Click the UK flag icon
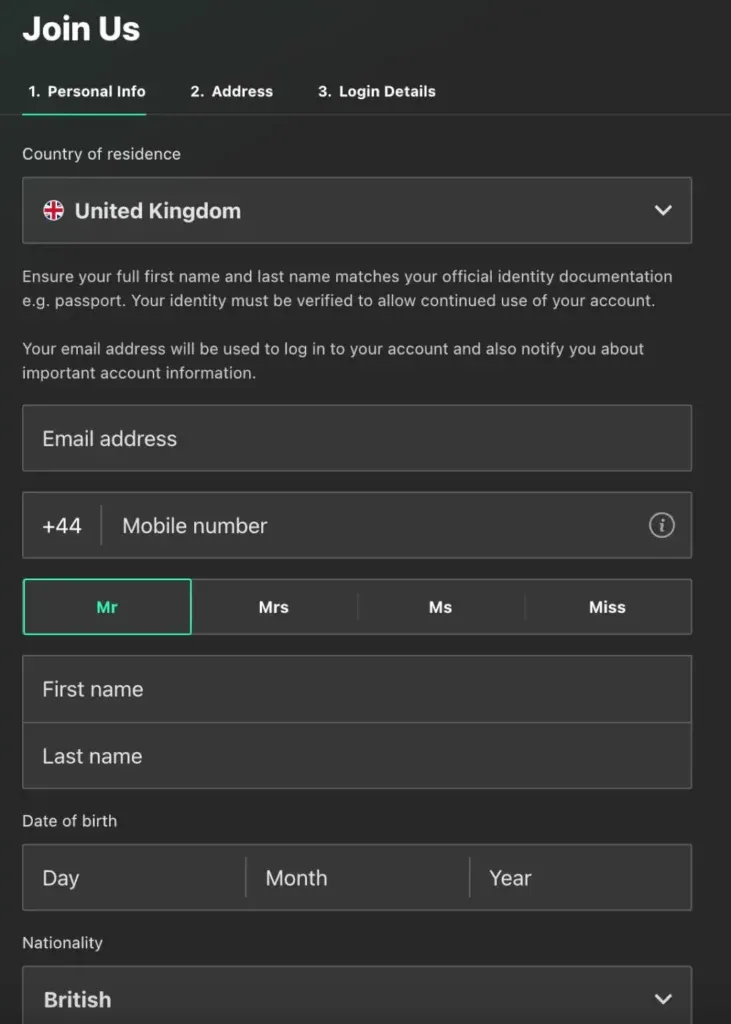731x1024 pixels. click(54, 211)
